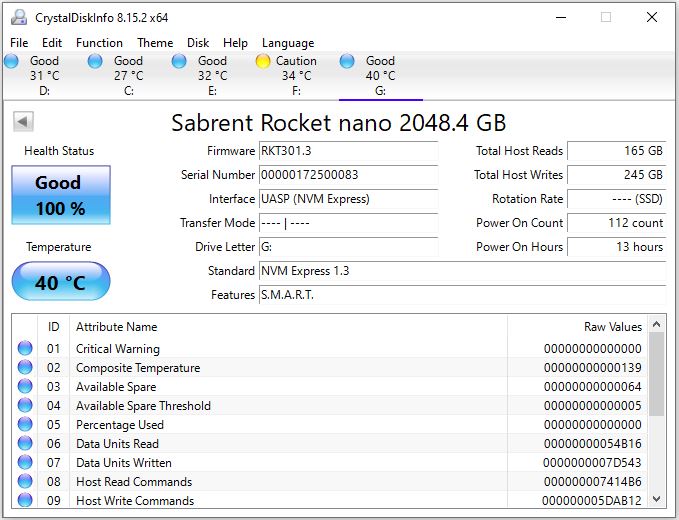The height and width of the screenshot is (520, 679).
Task: Expand the Language menu
Action: pos(288,43)
